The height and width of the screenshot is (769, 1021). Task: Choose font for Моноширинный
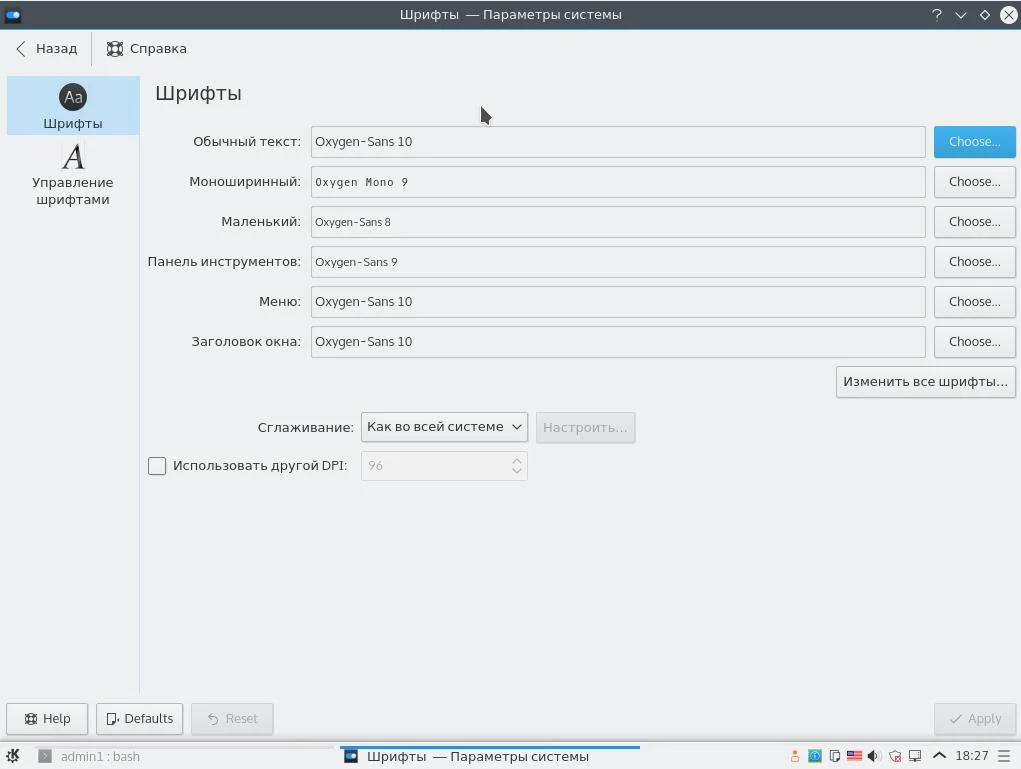point(974,182)
